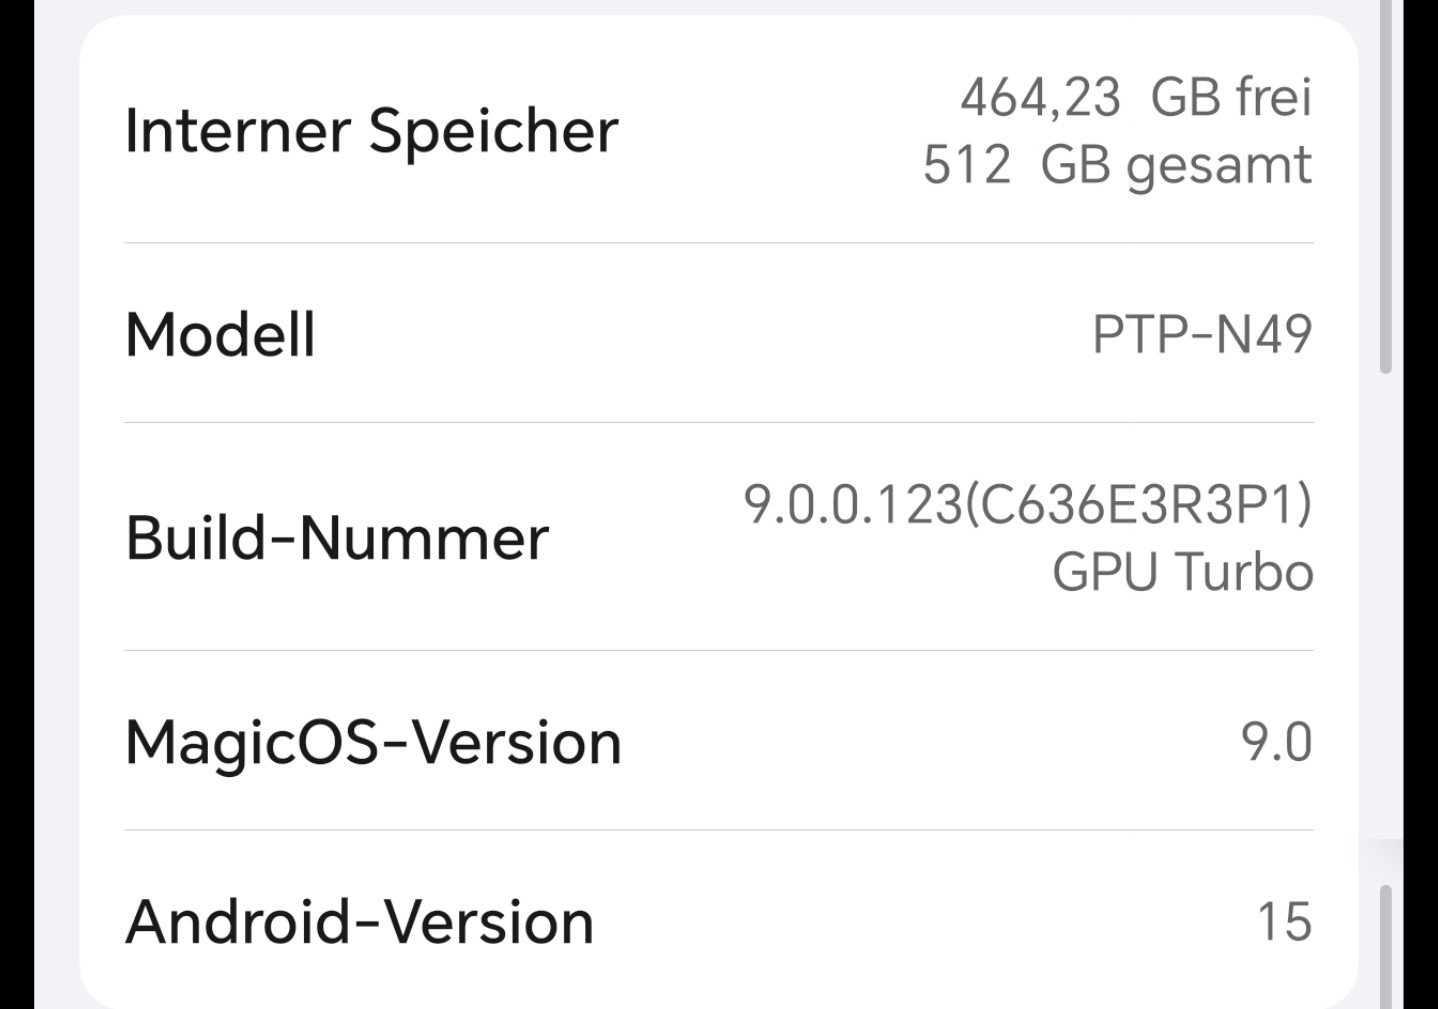
Task: Click the divider between Modell and Build-Nummer
Action: click(718, 423)
